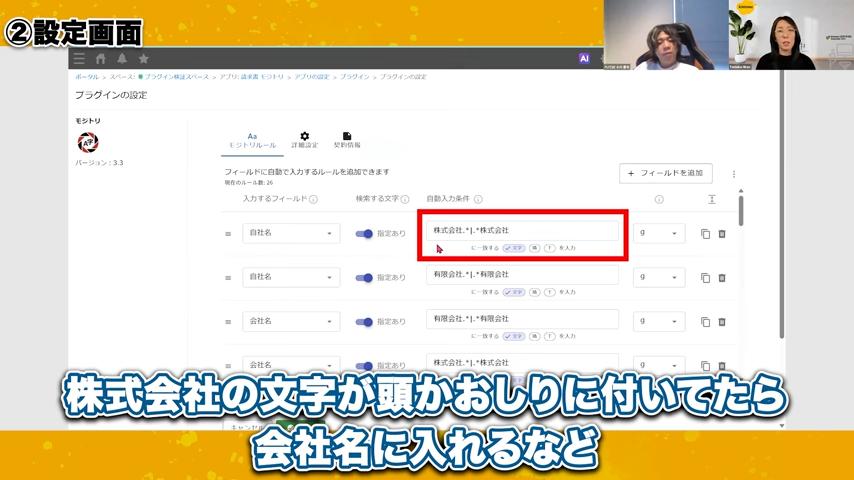Open the hamburger menu in the header

(80, 59)
